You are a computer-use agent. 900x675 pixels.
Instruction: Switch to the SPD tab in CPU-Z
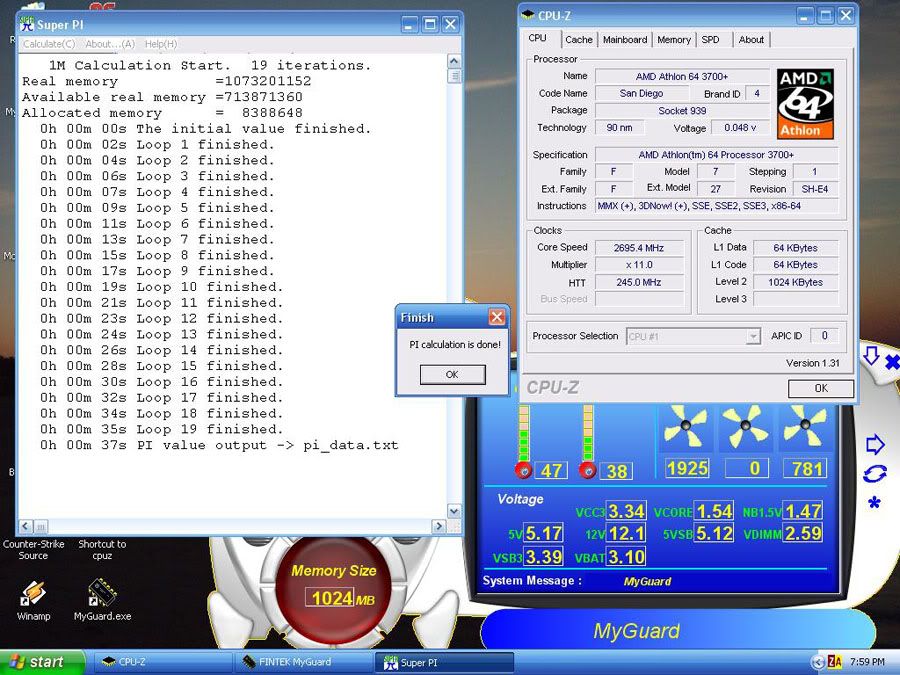(711, 40)
